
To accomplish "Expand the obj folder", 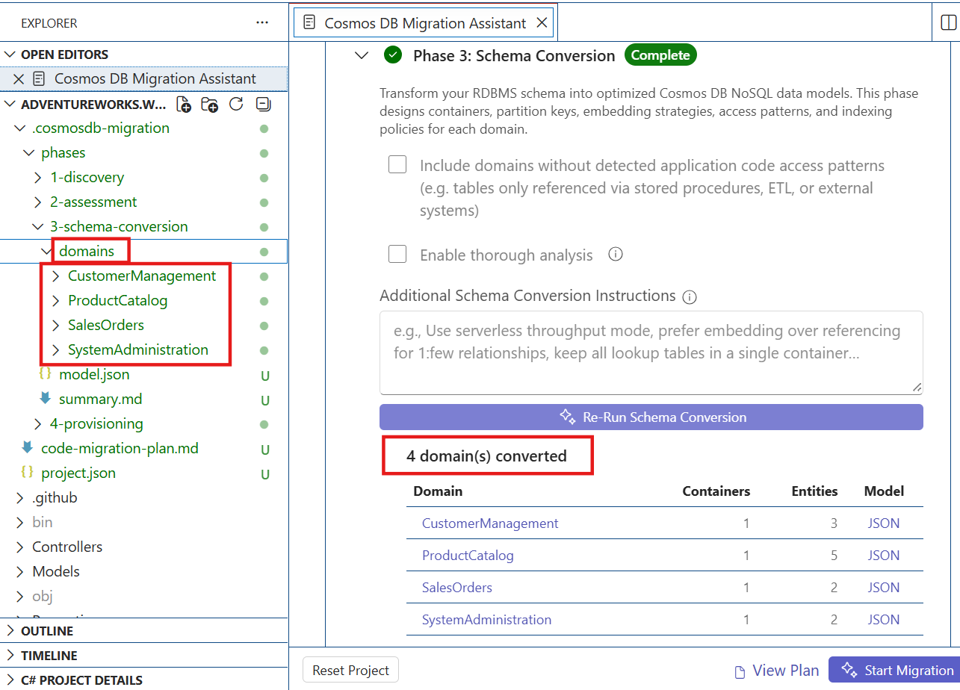I will [x=20, y=596].
